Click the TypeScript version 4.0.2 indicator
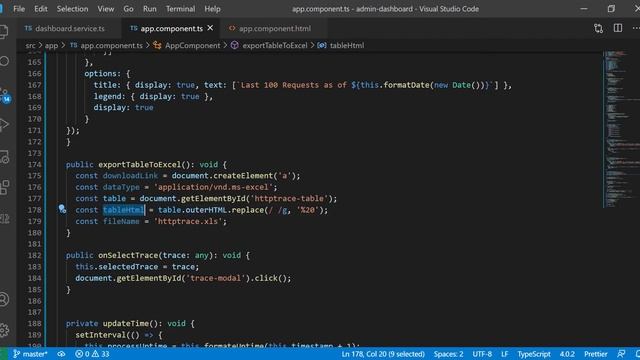This screenshot has height=360, width=640. [567, 354]
